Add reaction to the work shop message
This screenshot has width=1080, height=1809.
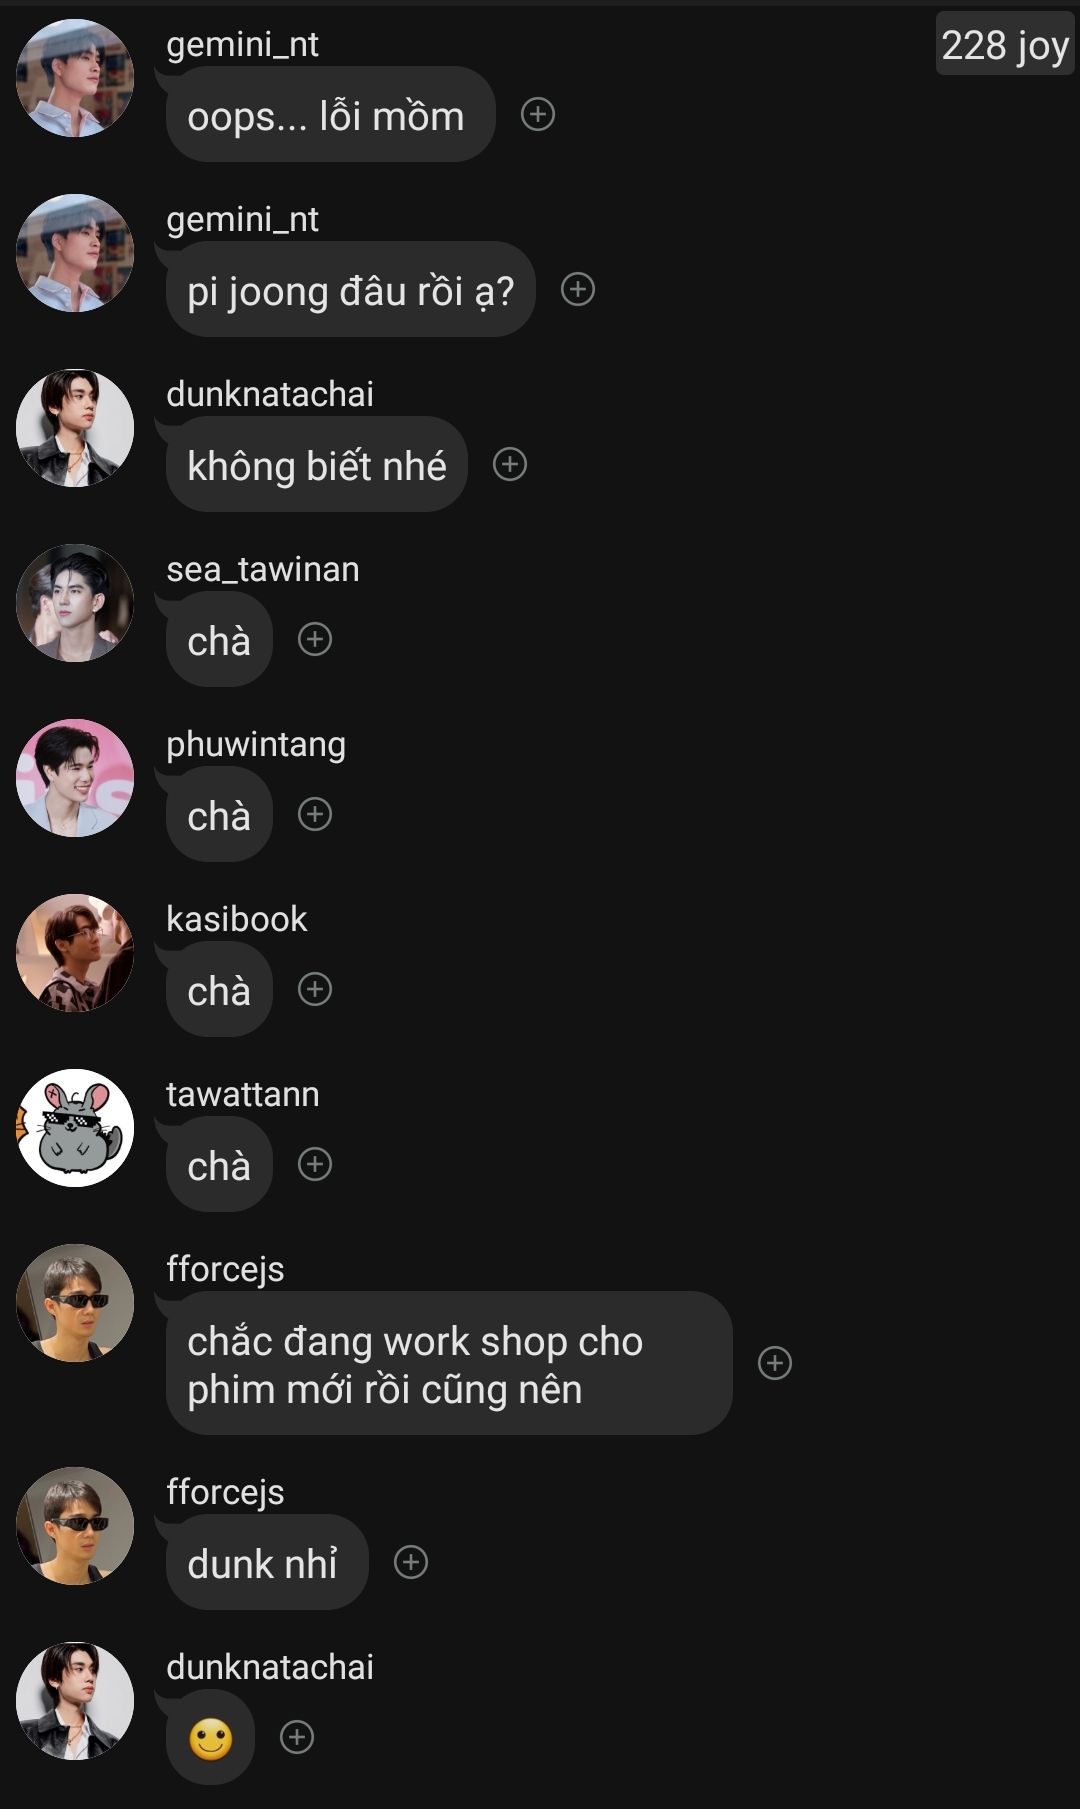pyautogui.click(x=775, y=1363)
